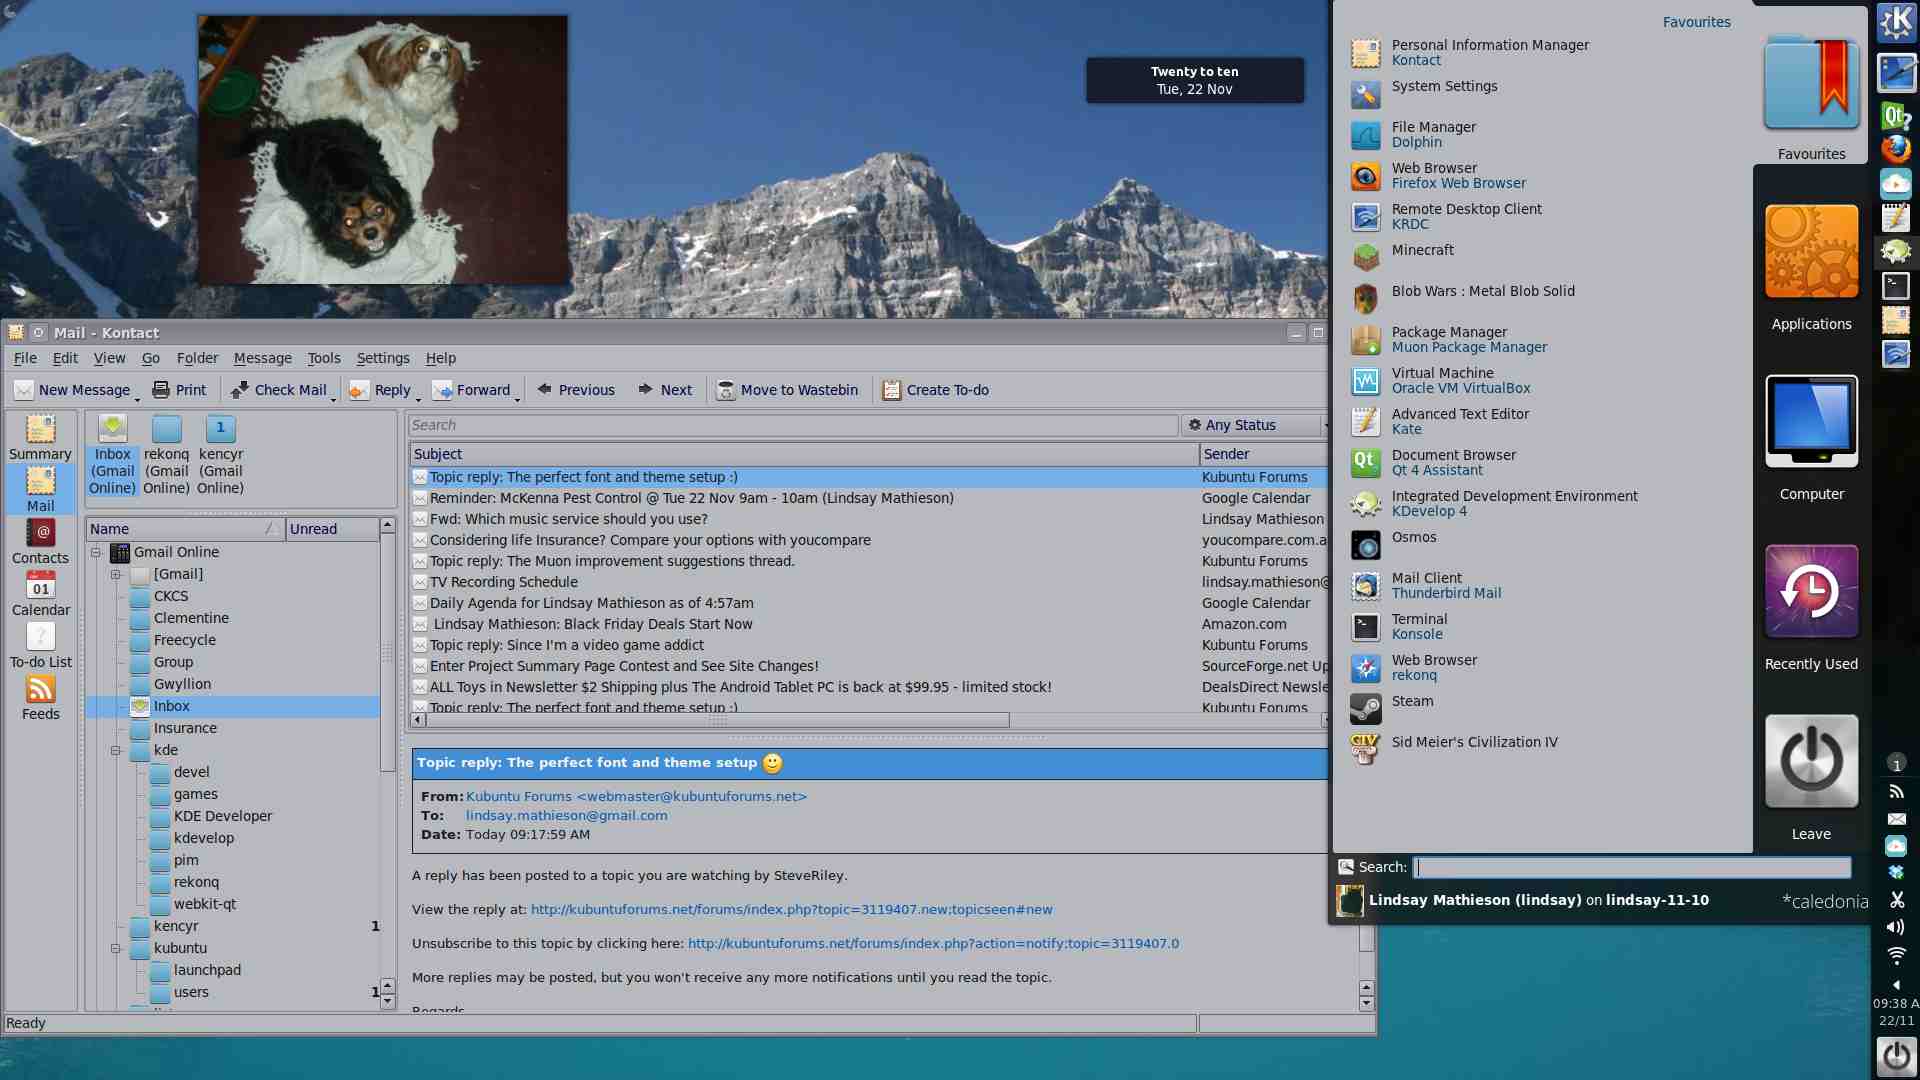Launch Steam from the Favourites list

[x=1412, y=702]
